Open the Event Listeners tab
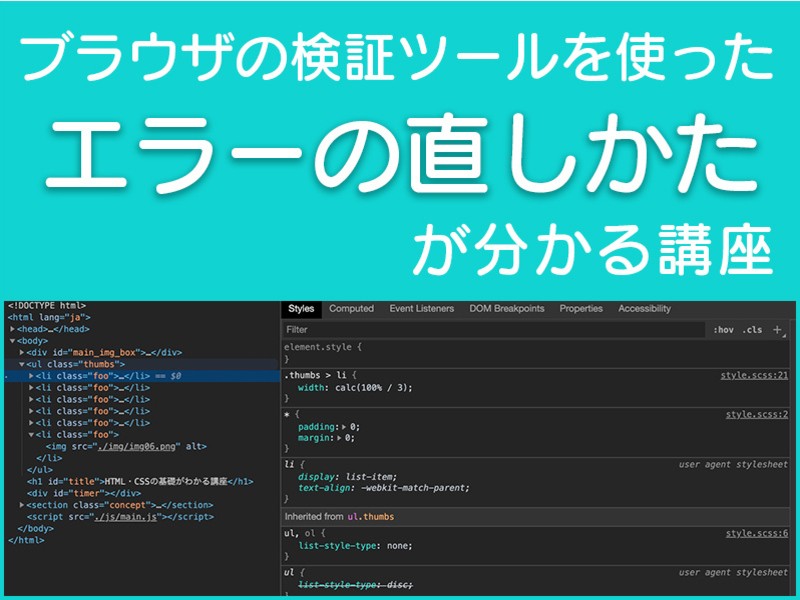This screenshot has height=600, width=800. coord(421,309)
